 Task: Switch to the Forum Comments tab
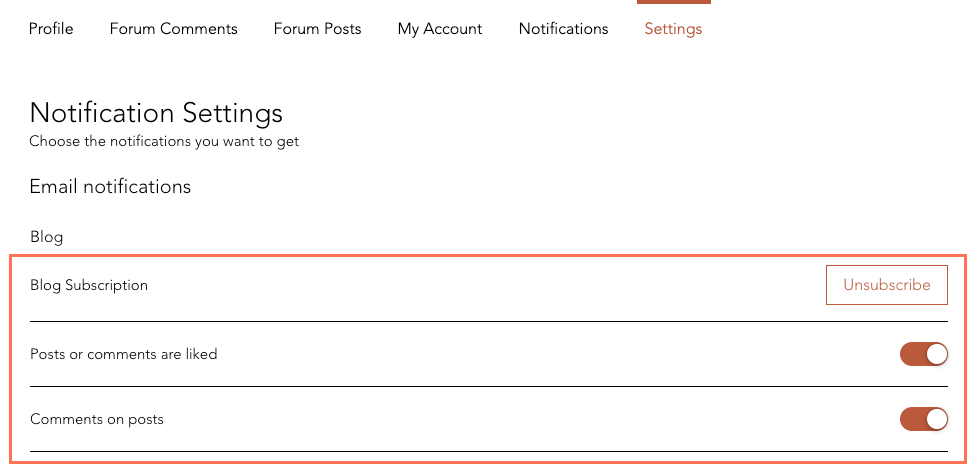173,29
